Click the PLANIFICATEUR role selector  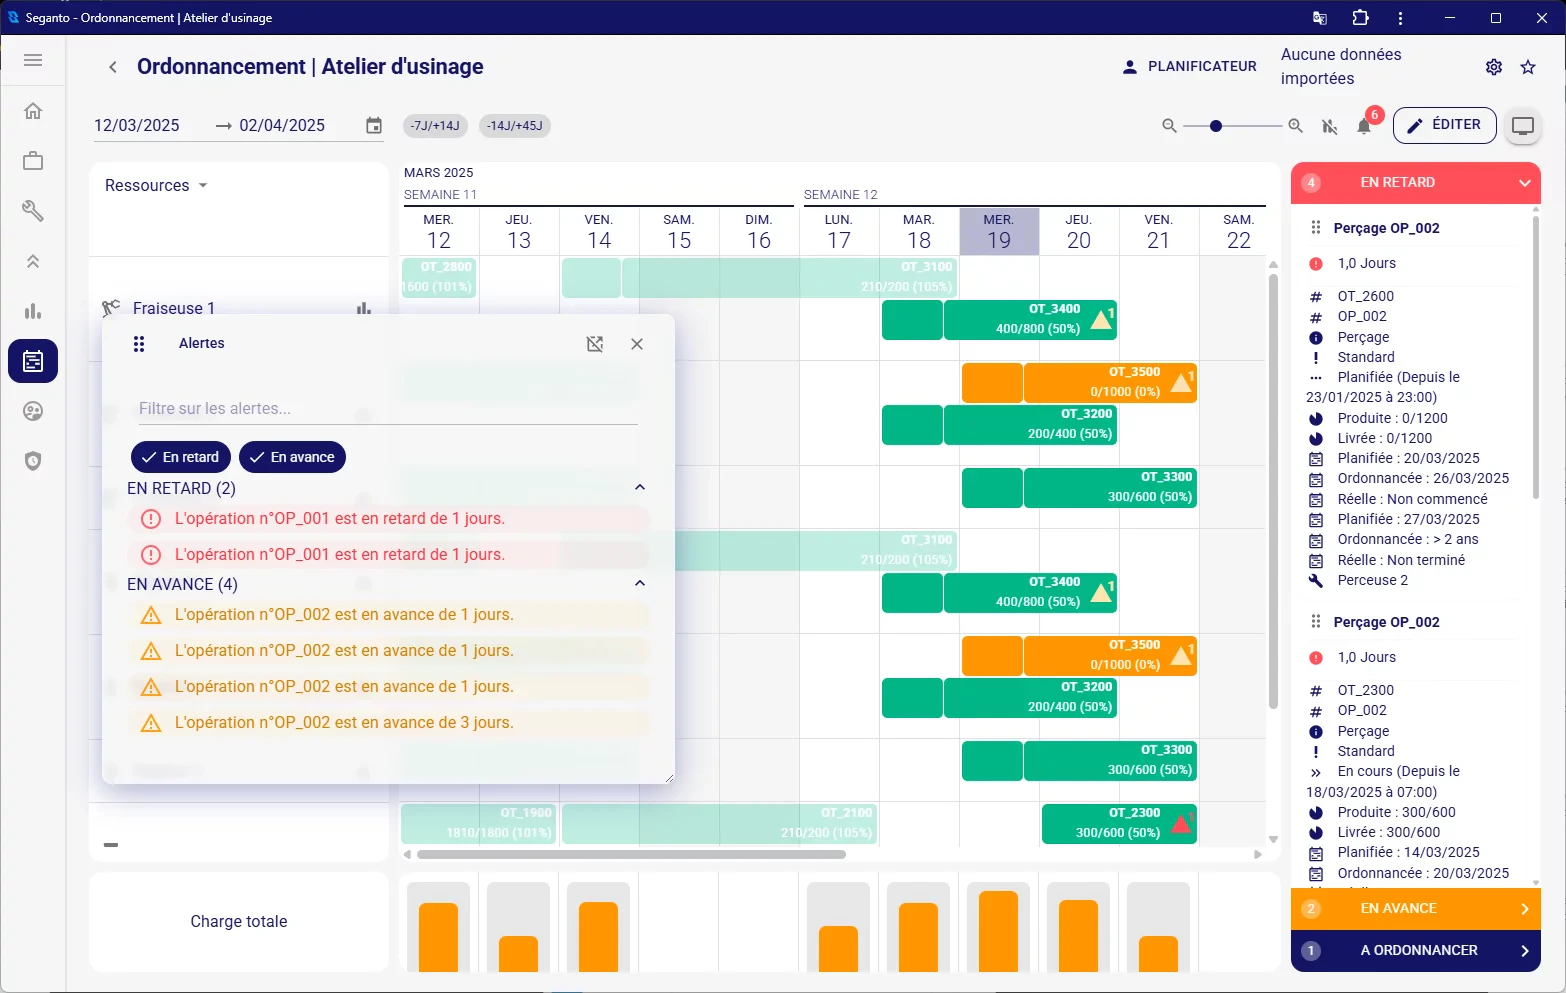[1189, 66]
